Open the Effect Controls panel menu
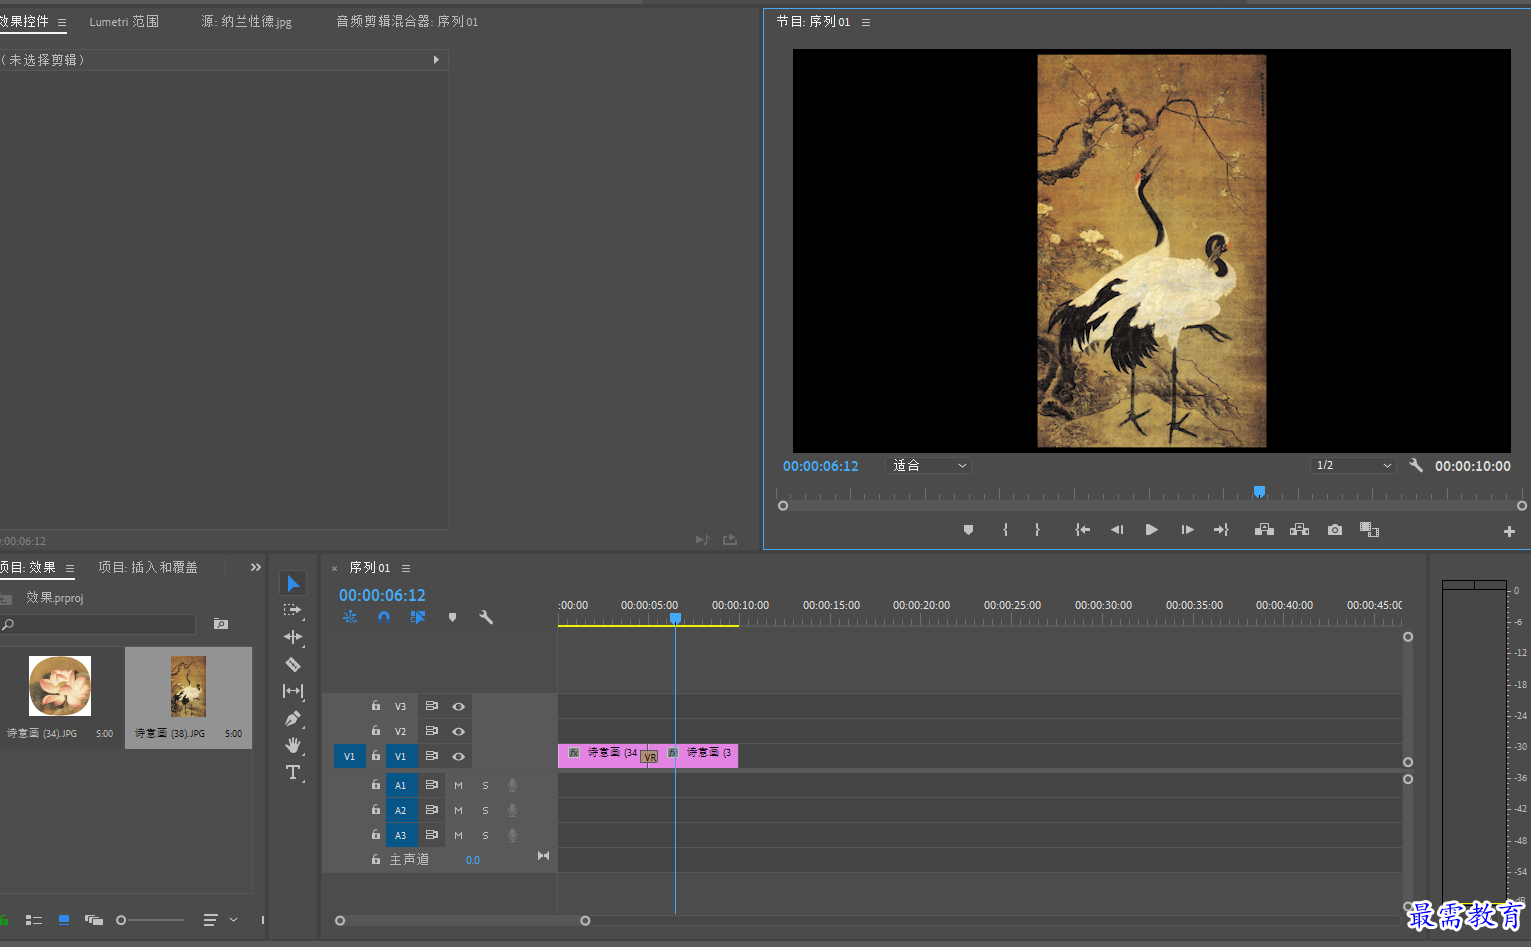This screenshot has width=1531, height=947. 62,22
